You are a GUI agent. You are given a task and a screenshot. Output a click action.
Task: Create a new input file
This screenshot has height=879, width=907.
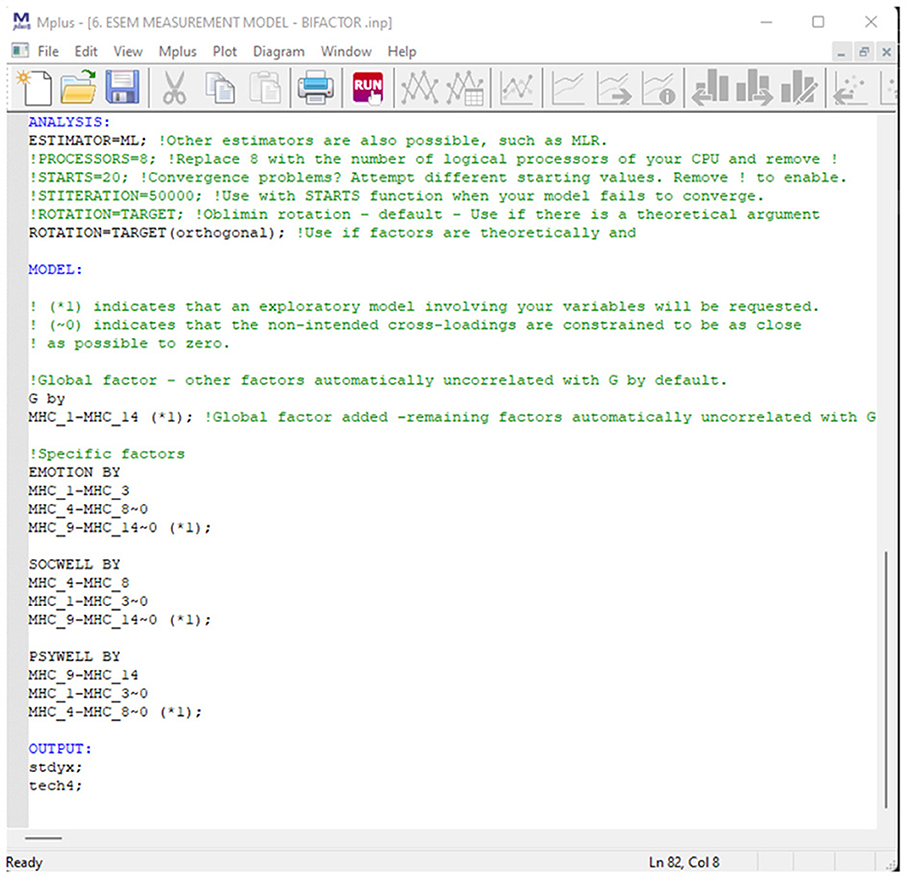[35, 88]
